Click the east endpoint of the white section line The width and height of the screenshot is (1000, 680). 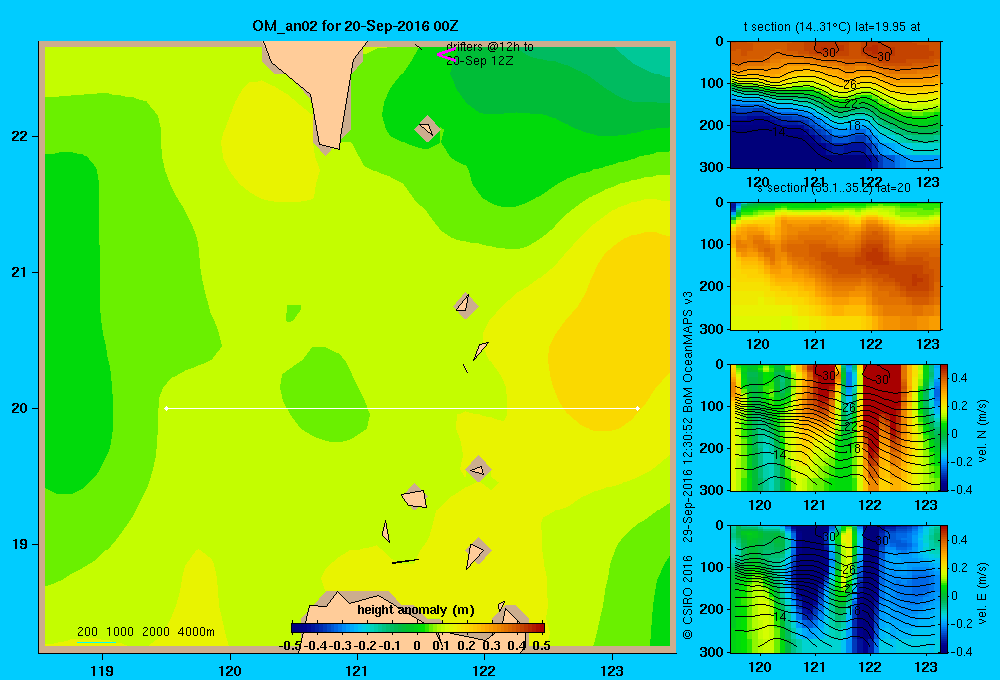638,408
